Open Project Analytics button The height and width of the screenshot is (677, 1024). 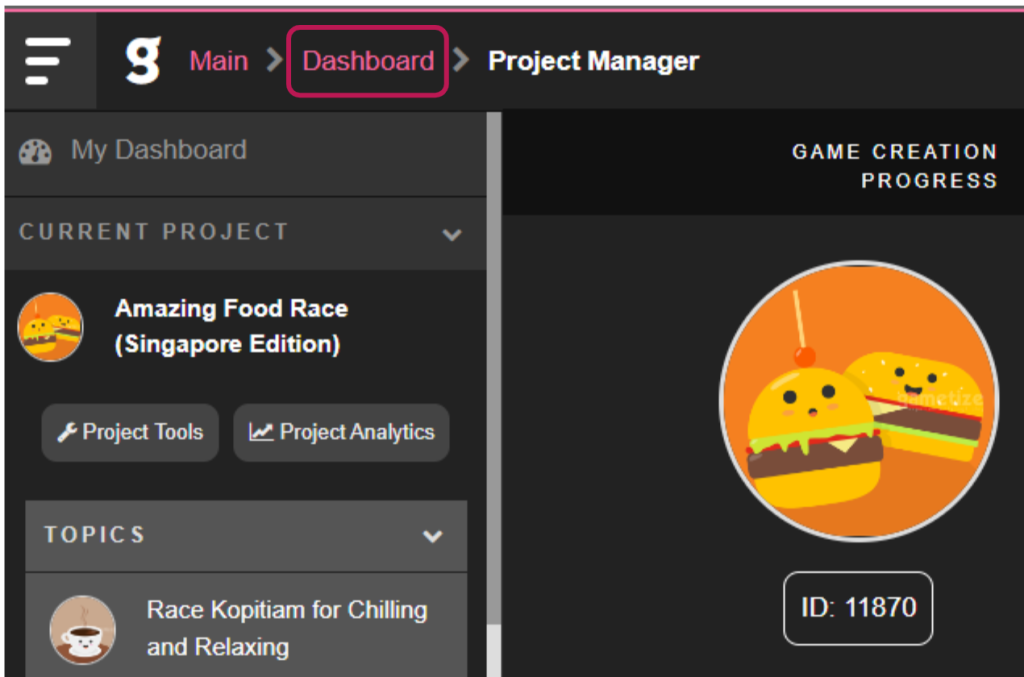coord(341,432)
